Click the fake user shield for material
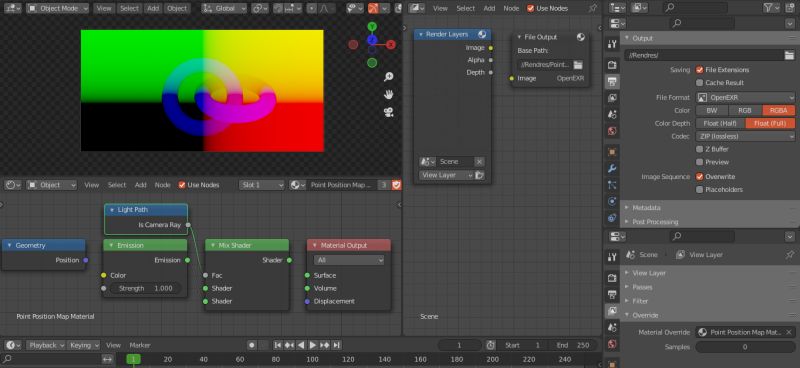This screenshot has height=368, width=800. pyautogui.click(x=396, y=185)
